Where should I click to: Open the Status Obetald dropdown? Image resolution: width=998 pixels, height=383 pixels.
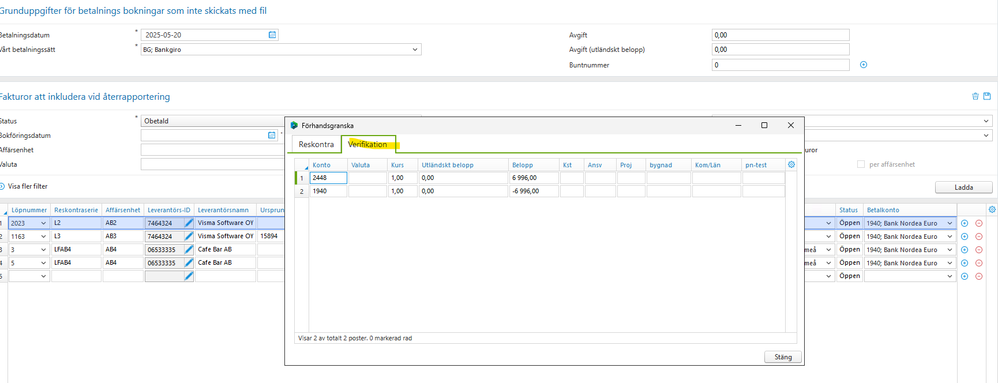tap(212, 121)
